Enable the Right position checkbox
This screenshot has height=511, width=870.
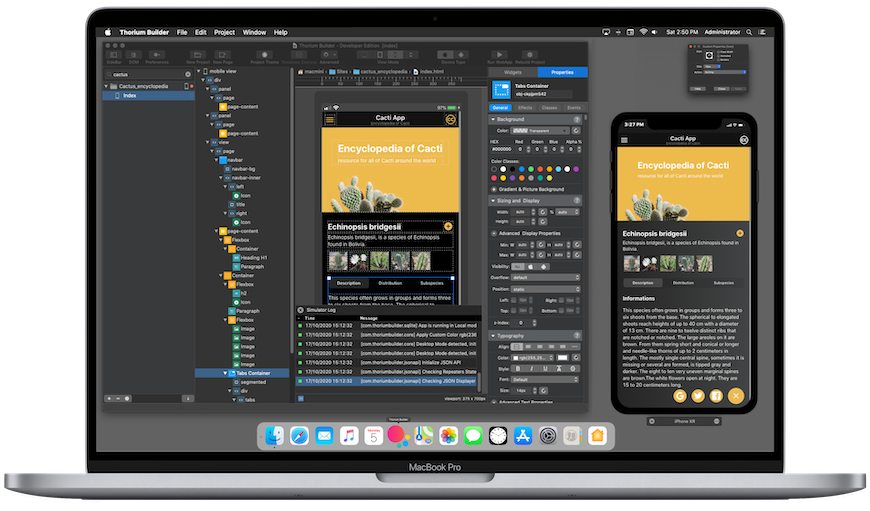561,300
